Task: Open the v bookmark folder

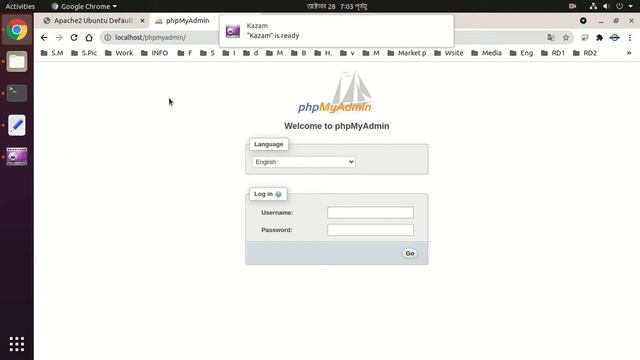Action: 347,53
